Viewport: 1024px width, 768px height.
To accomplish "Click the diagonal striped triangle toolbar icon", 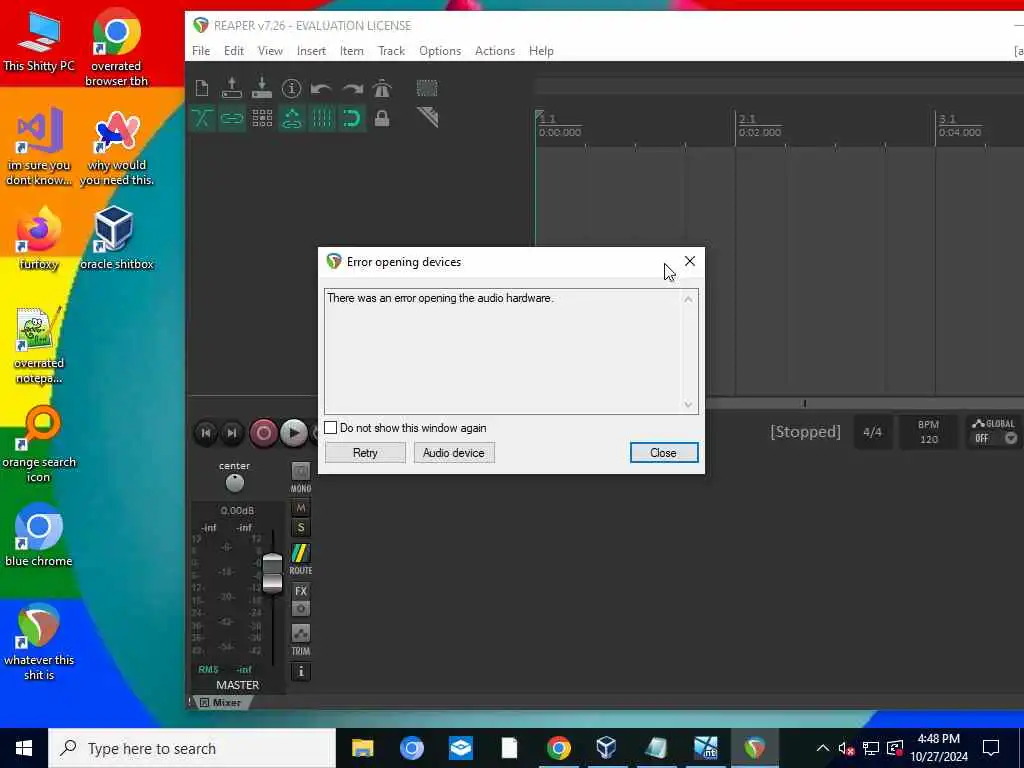I will tap(427, 118).
